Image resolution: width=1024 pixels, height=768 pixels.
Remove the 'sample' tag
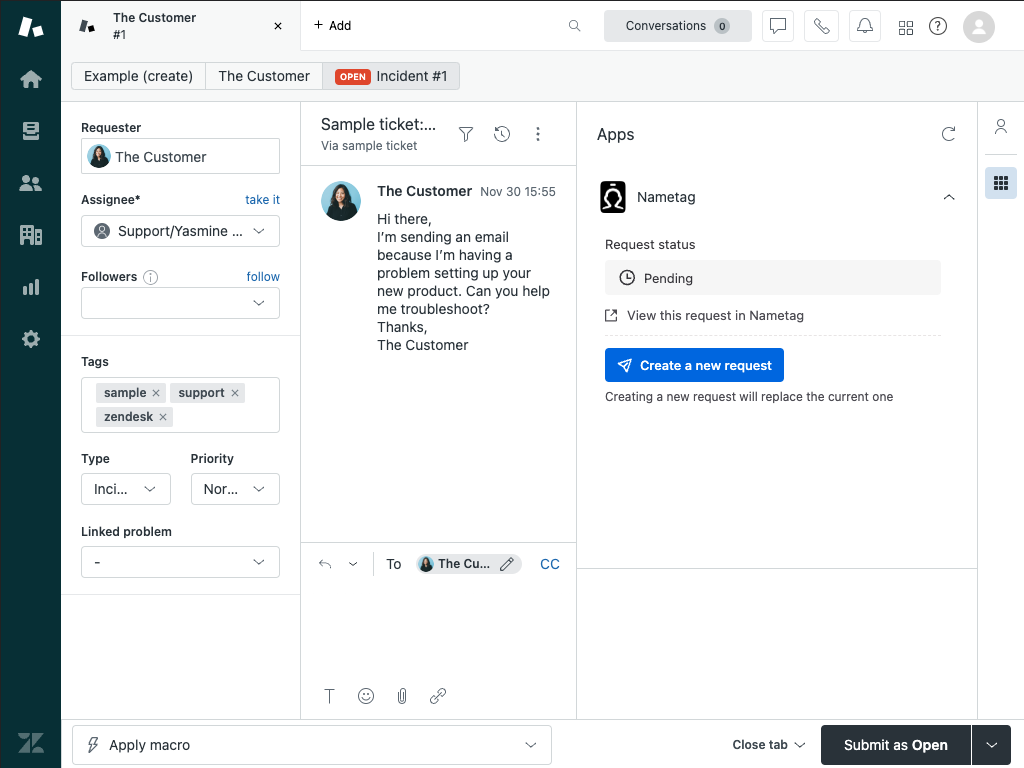tap(156, 393)
